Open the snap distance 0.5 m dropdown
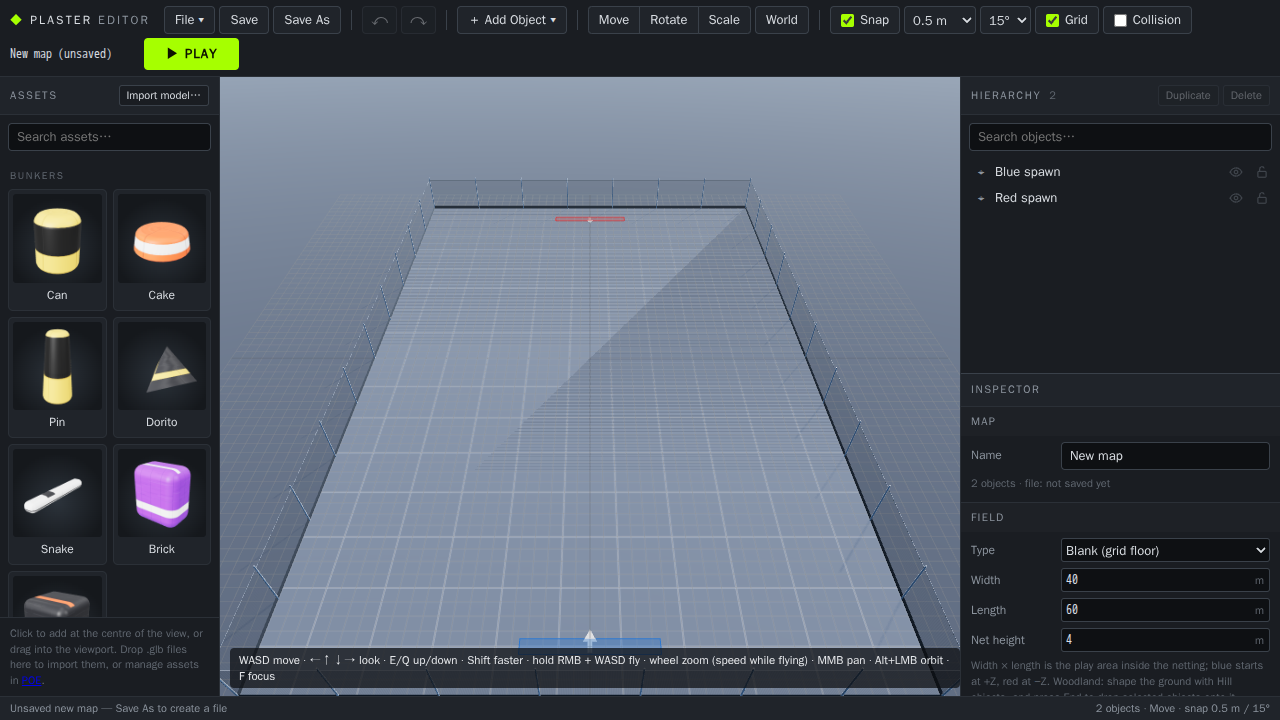This screenshot has height=720, width=1280. coord(940,20)
